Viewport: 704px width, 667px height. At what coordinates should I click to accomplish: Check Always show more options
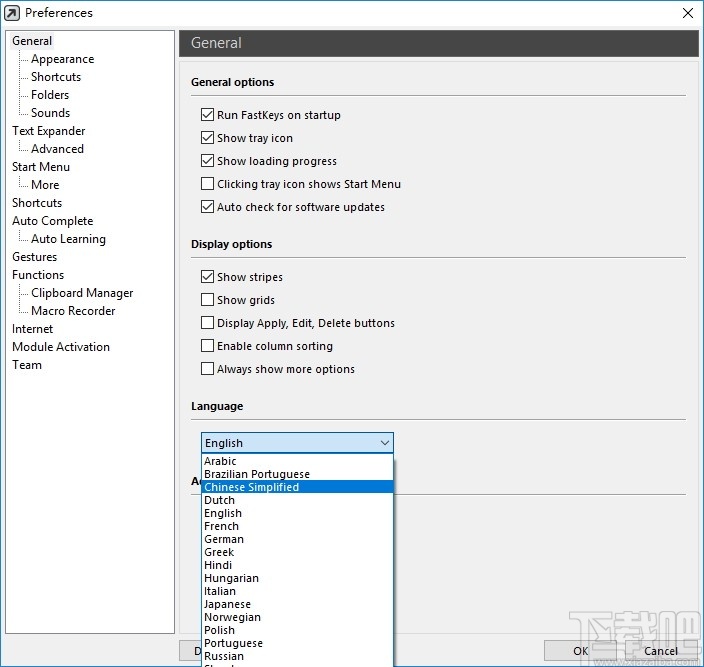click(x=208, y=369)
